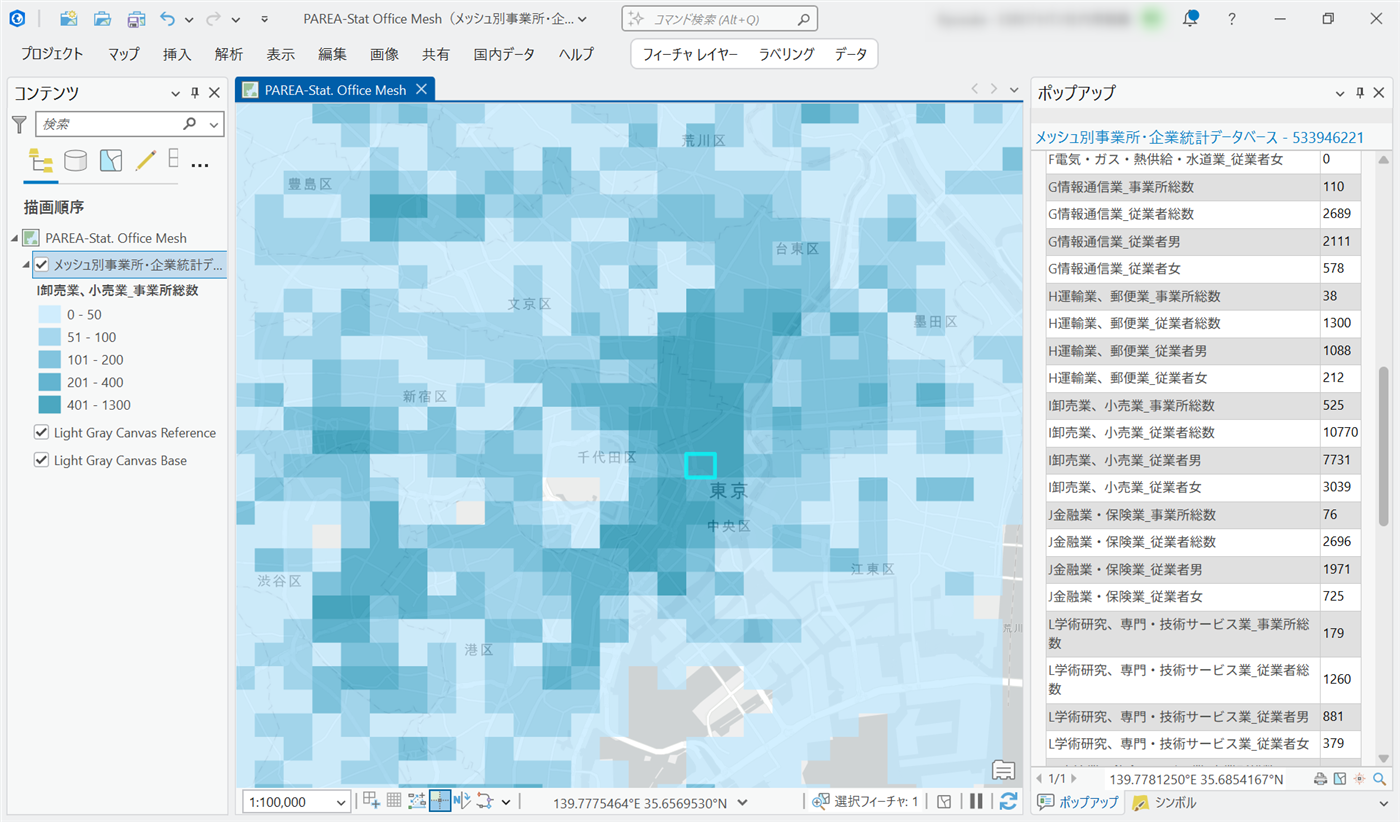Hide the Light Gray Canvas Base layer
The width and height of the screenshot is (1400, 822).
click(42, 461)
